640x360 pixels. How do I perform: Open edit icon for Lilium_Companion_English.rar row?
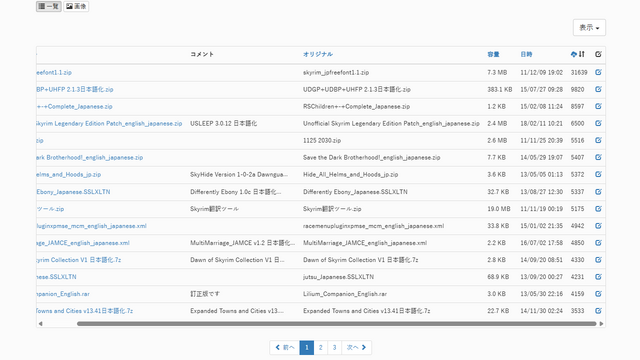tap(598, 294)
